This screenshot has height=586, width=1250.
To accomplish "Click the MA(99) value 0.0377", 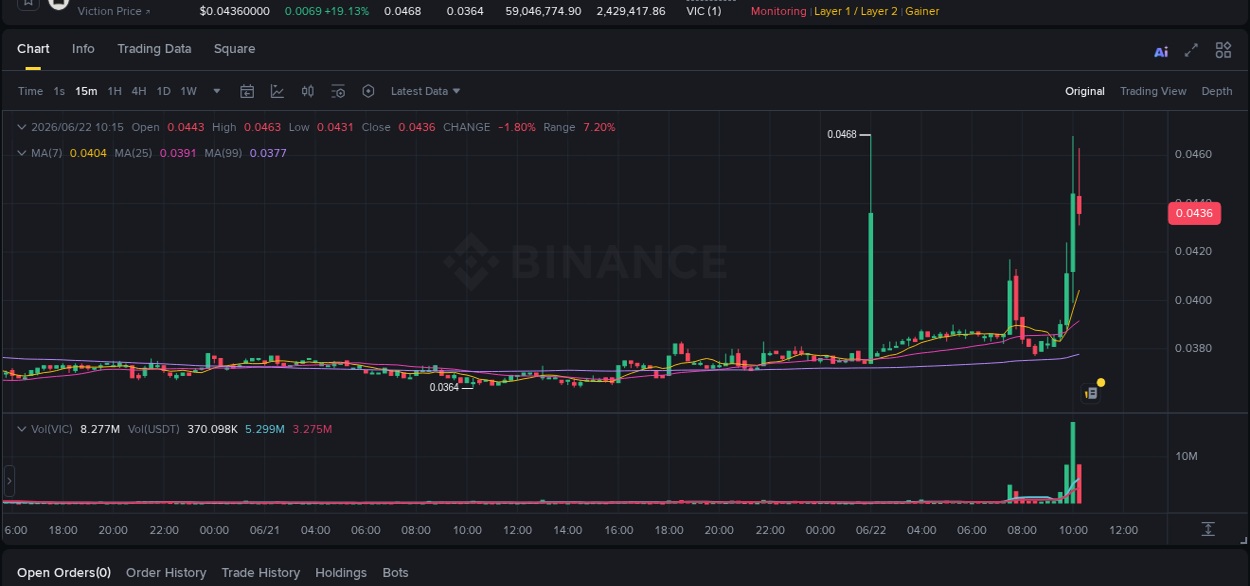I will coord(268,153).
